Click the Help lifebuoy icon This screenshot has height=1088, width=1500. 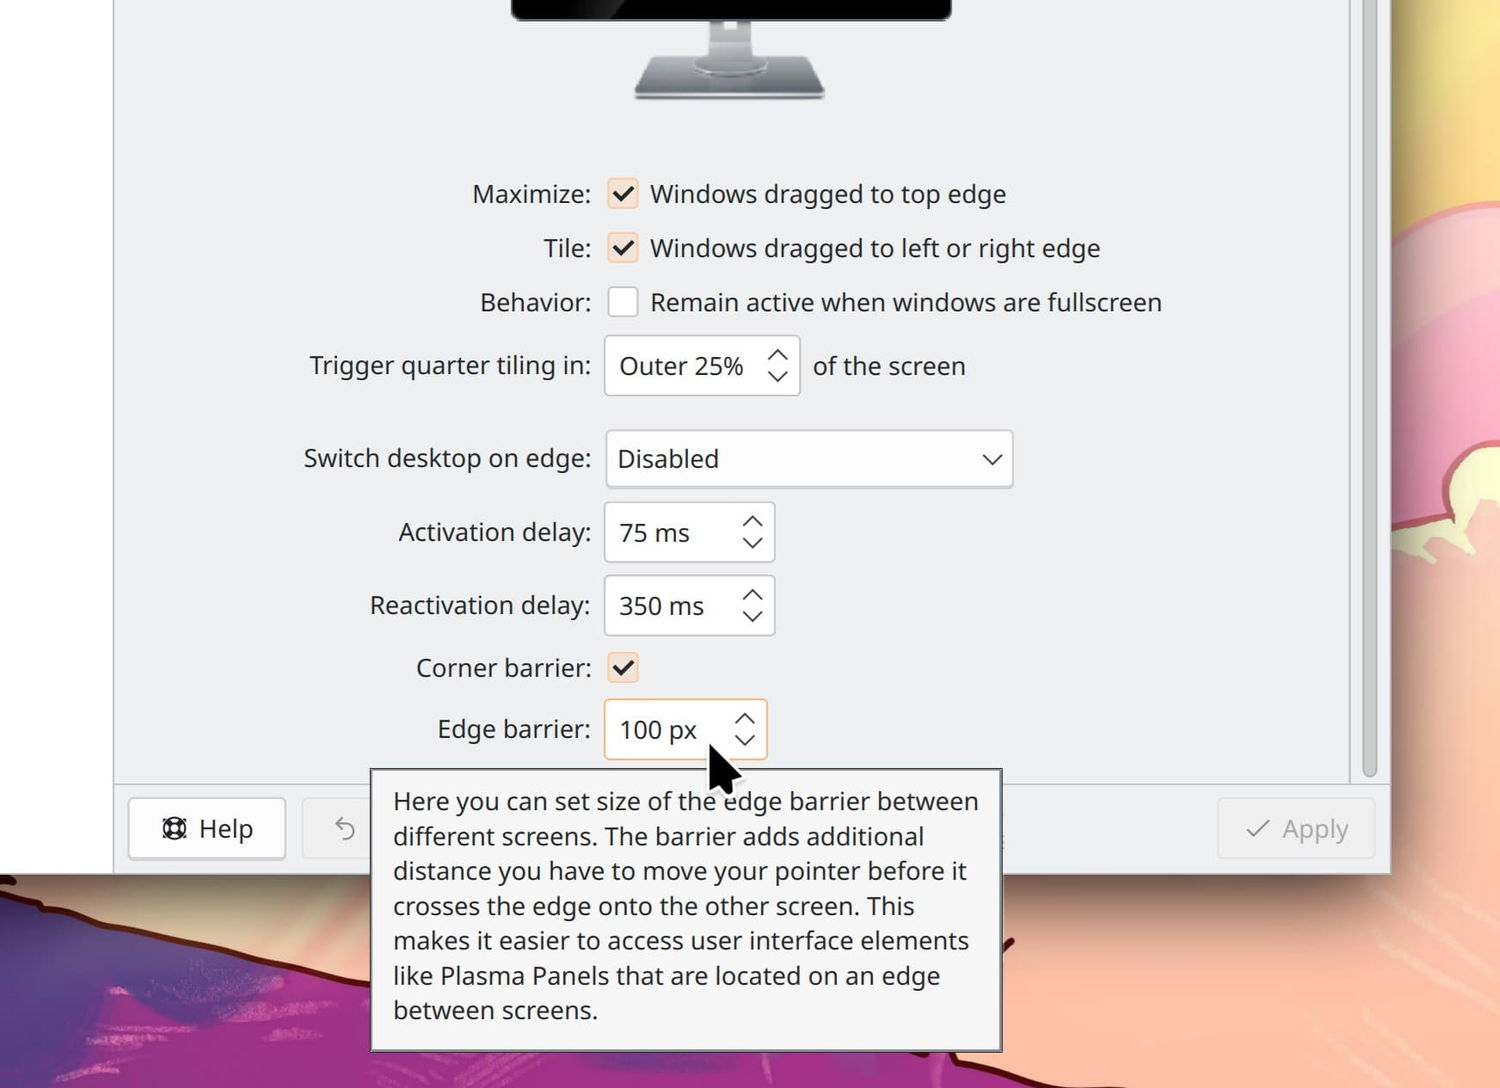(x=174, y=828)
